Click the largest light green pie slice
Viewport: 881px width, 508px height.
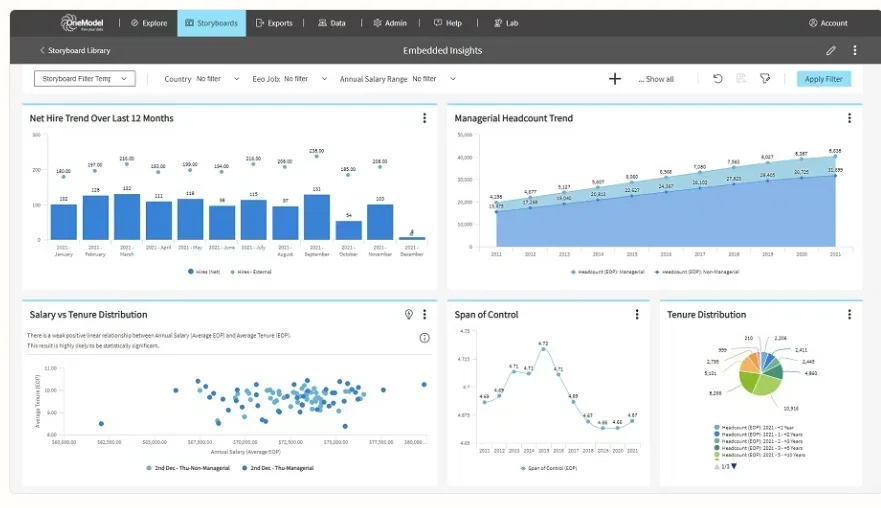click(769, 384)
